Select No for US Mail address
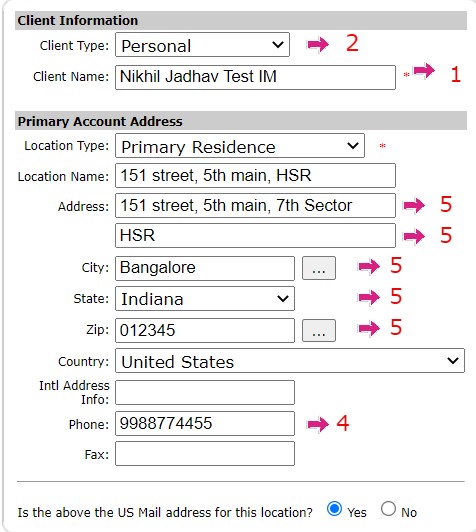 pyautogui.click(x=388, y=509)
